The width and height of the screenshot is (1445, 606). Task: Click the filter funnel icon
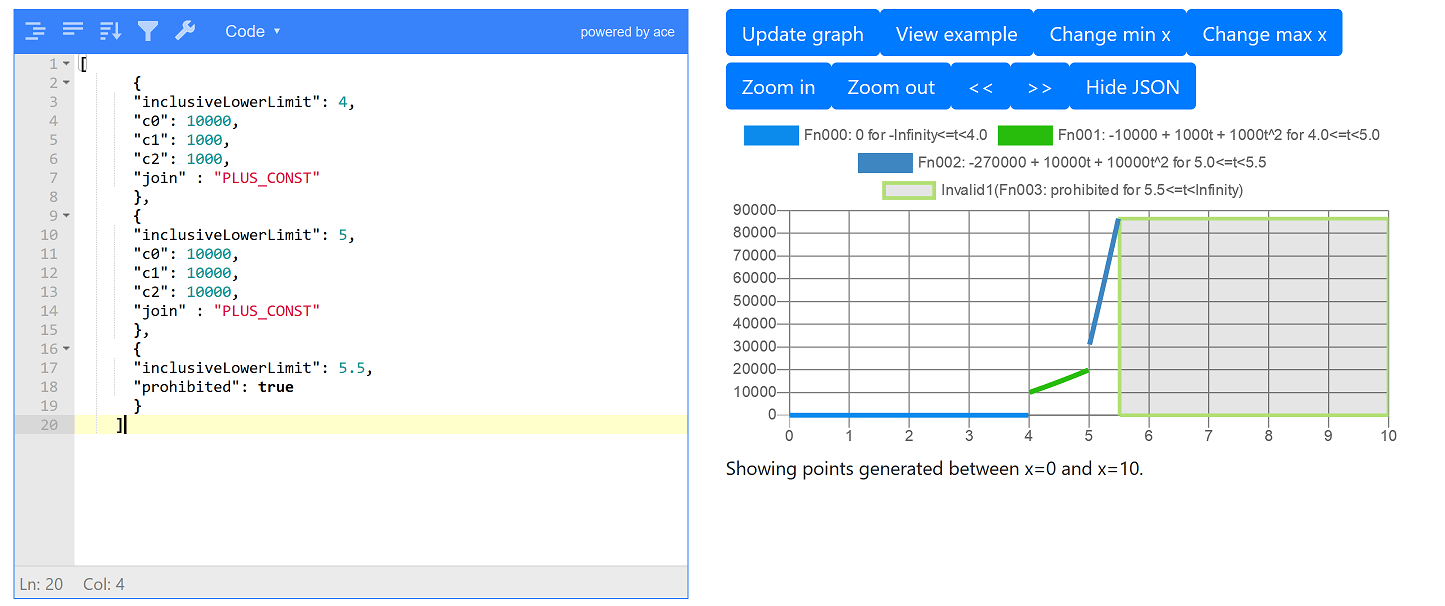point(148,31)
